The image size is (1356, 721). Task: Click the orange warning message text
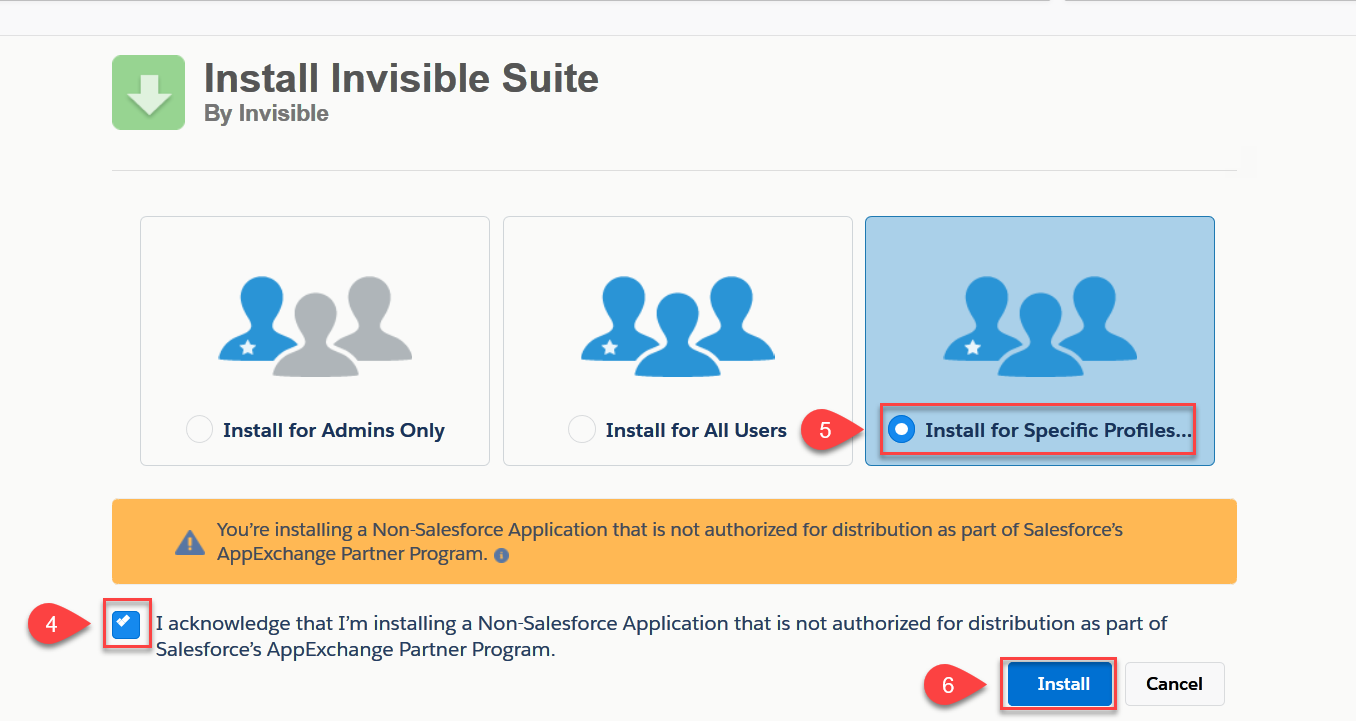[669, 541]
